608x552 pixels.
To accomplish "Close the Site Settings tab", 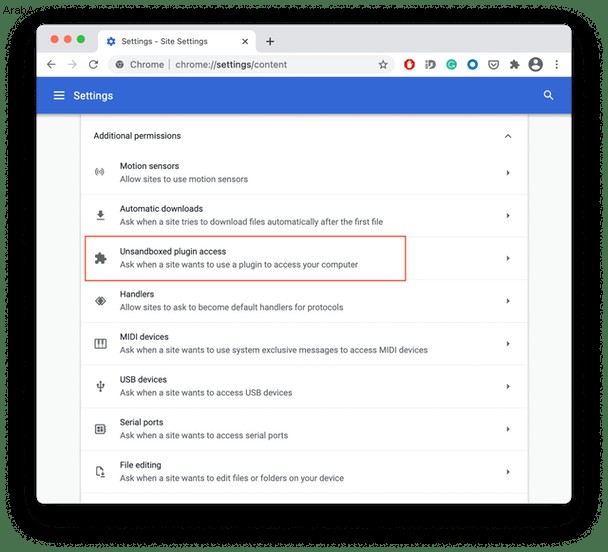I will (245, 41).
